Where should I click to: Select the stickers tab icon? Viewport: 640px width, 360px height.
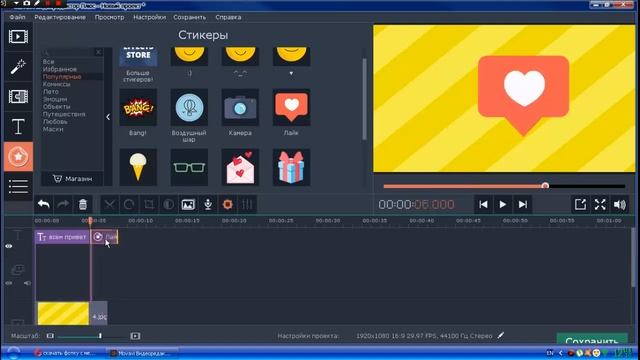[18, 157]
